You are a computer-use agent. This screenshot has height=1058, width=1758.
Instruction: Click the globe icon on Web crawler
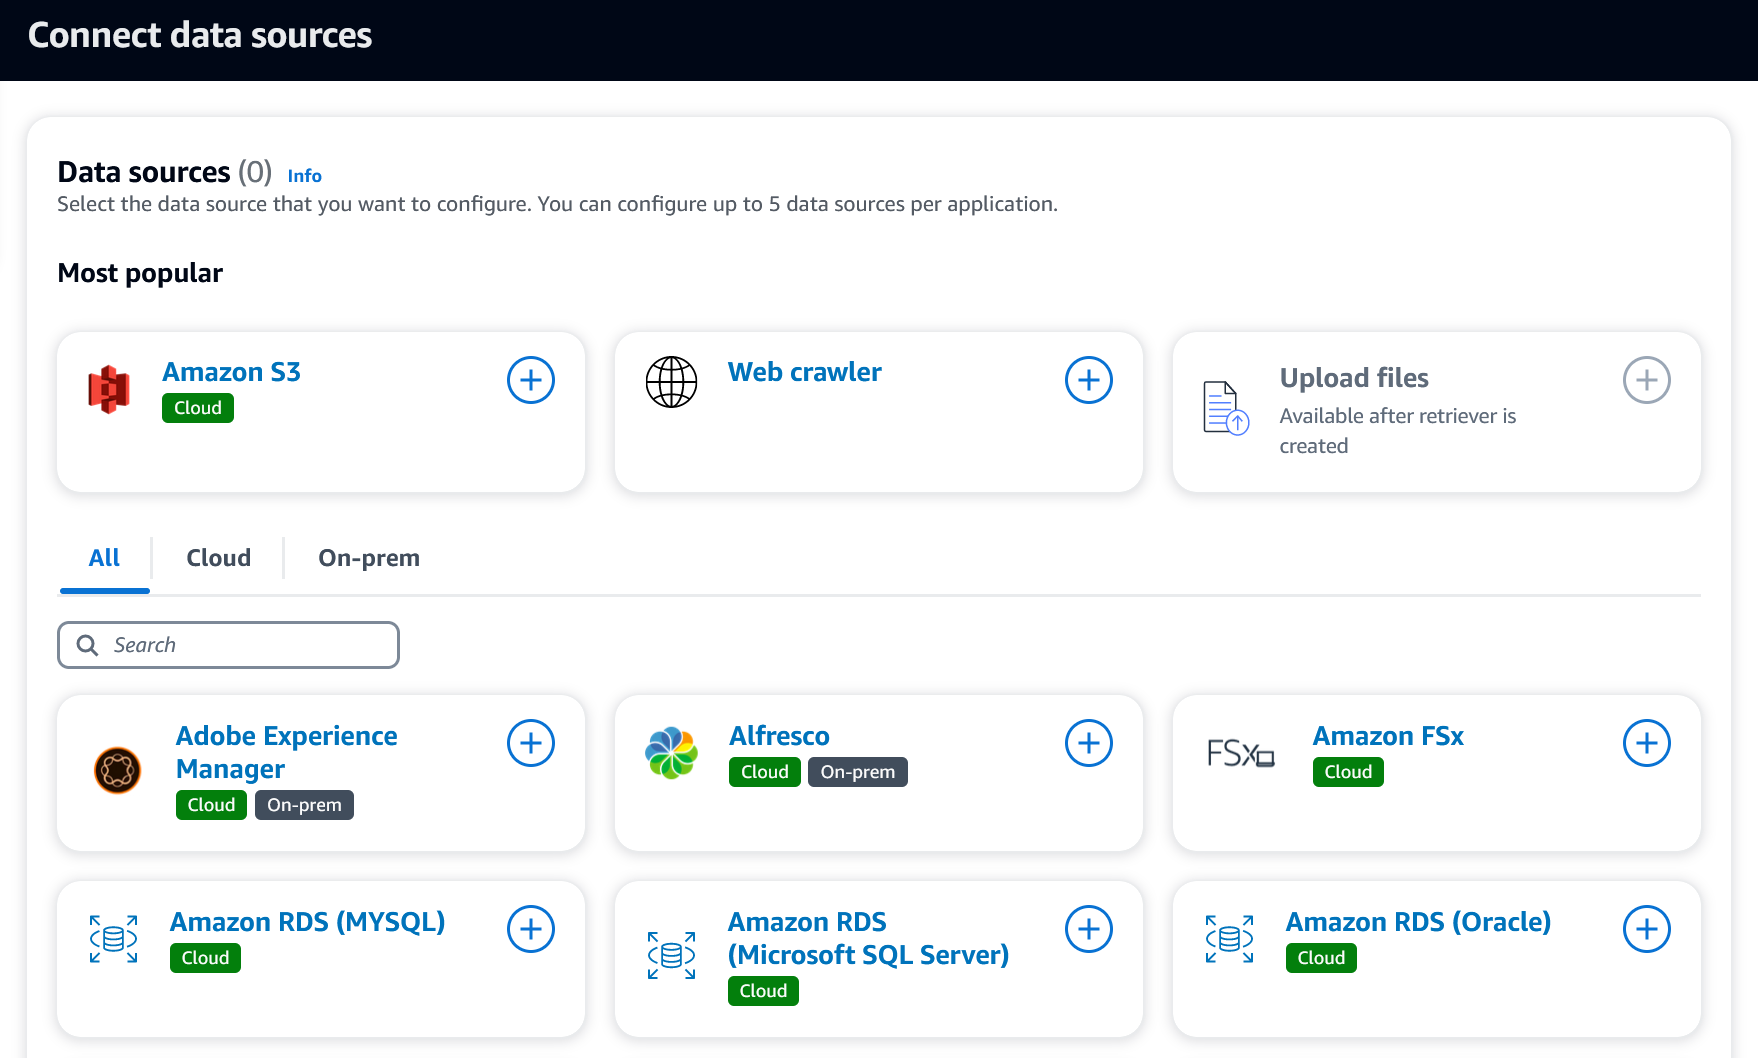(x=671, y=382)
